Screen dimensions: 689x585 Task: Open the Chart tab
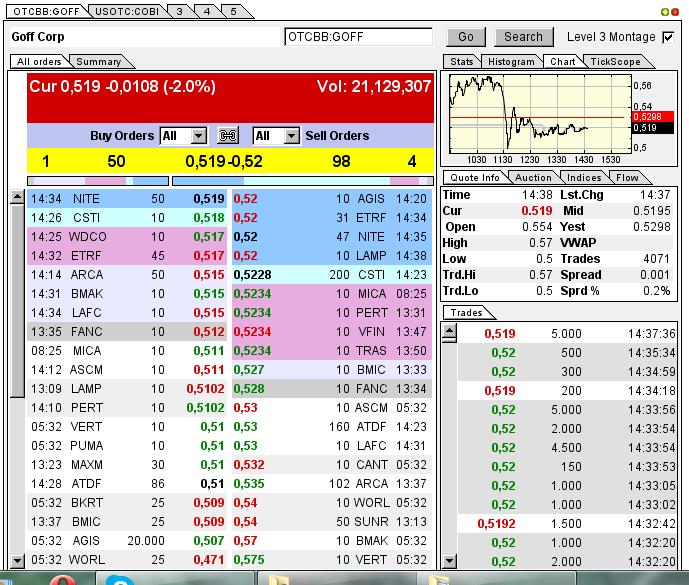(x=563, y=62)
